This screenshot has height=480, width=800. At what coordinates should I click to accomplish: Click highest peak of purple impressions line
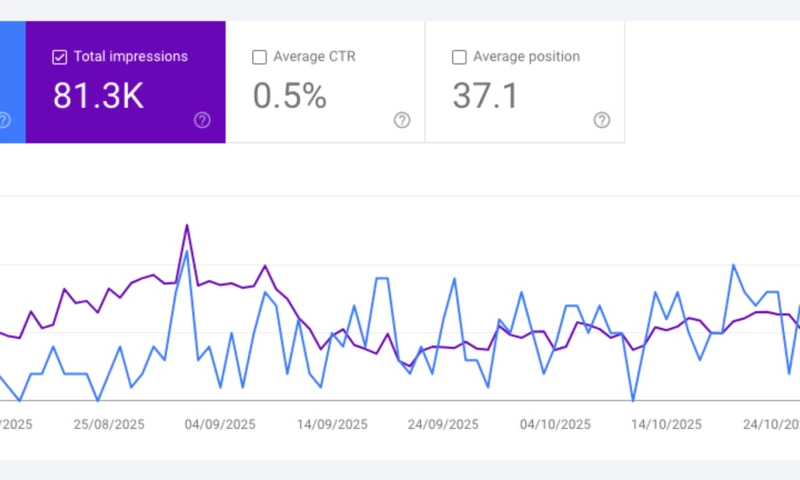187,225
